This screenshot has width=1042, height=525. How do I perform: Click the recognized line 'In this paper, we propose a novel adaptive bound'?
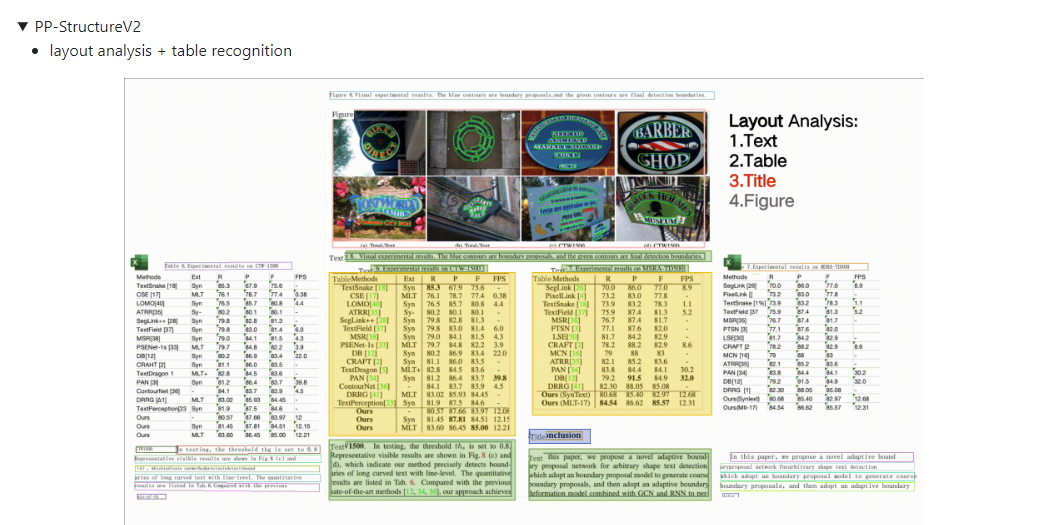(x=821, y=457)
